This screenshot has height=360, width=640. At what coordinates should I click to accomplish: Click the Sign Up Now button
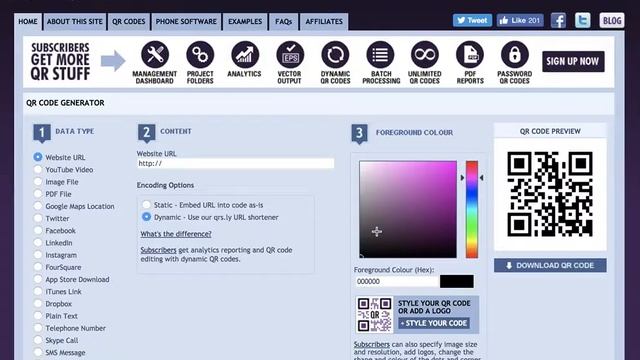tap(573, 61)
